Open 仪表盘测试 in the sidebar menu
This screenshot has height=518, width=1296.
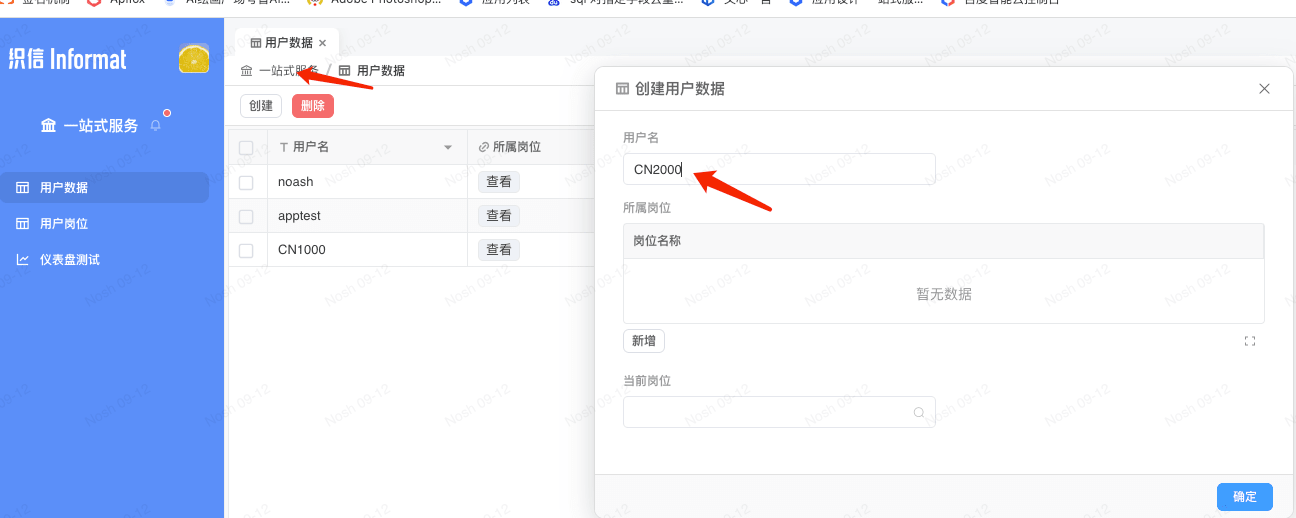point(105,260)
